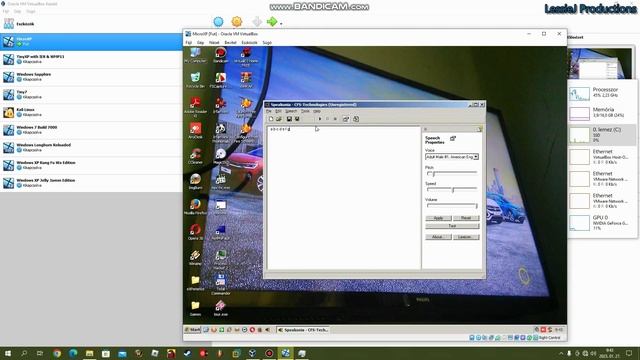This screenshot has height=360, width=640.
Task: Open the Gép menu in the VM window
Action: tap(200, 42)
